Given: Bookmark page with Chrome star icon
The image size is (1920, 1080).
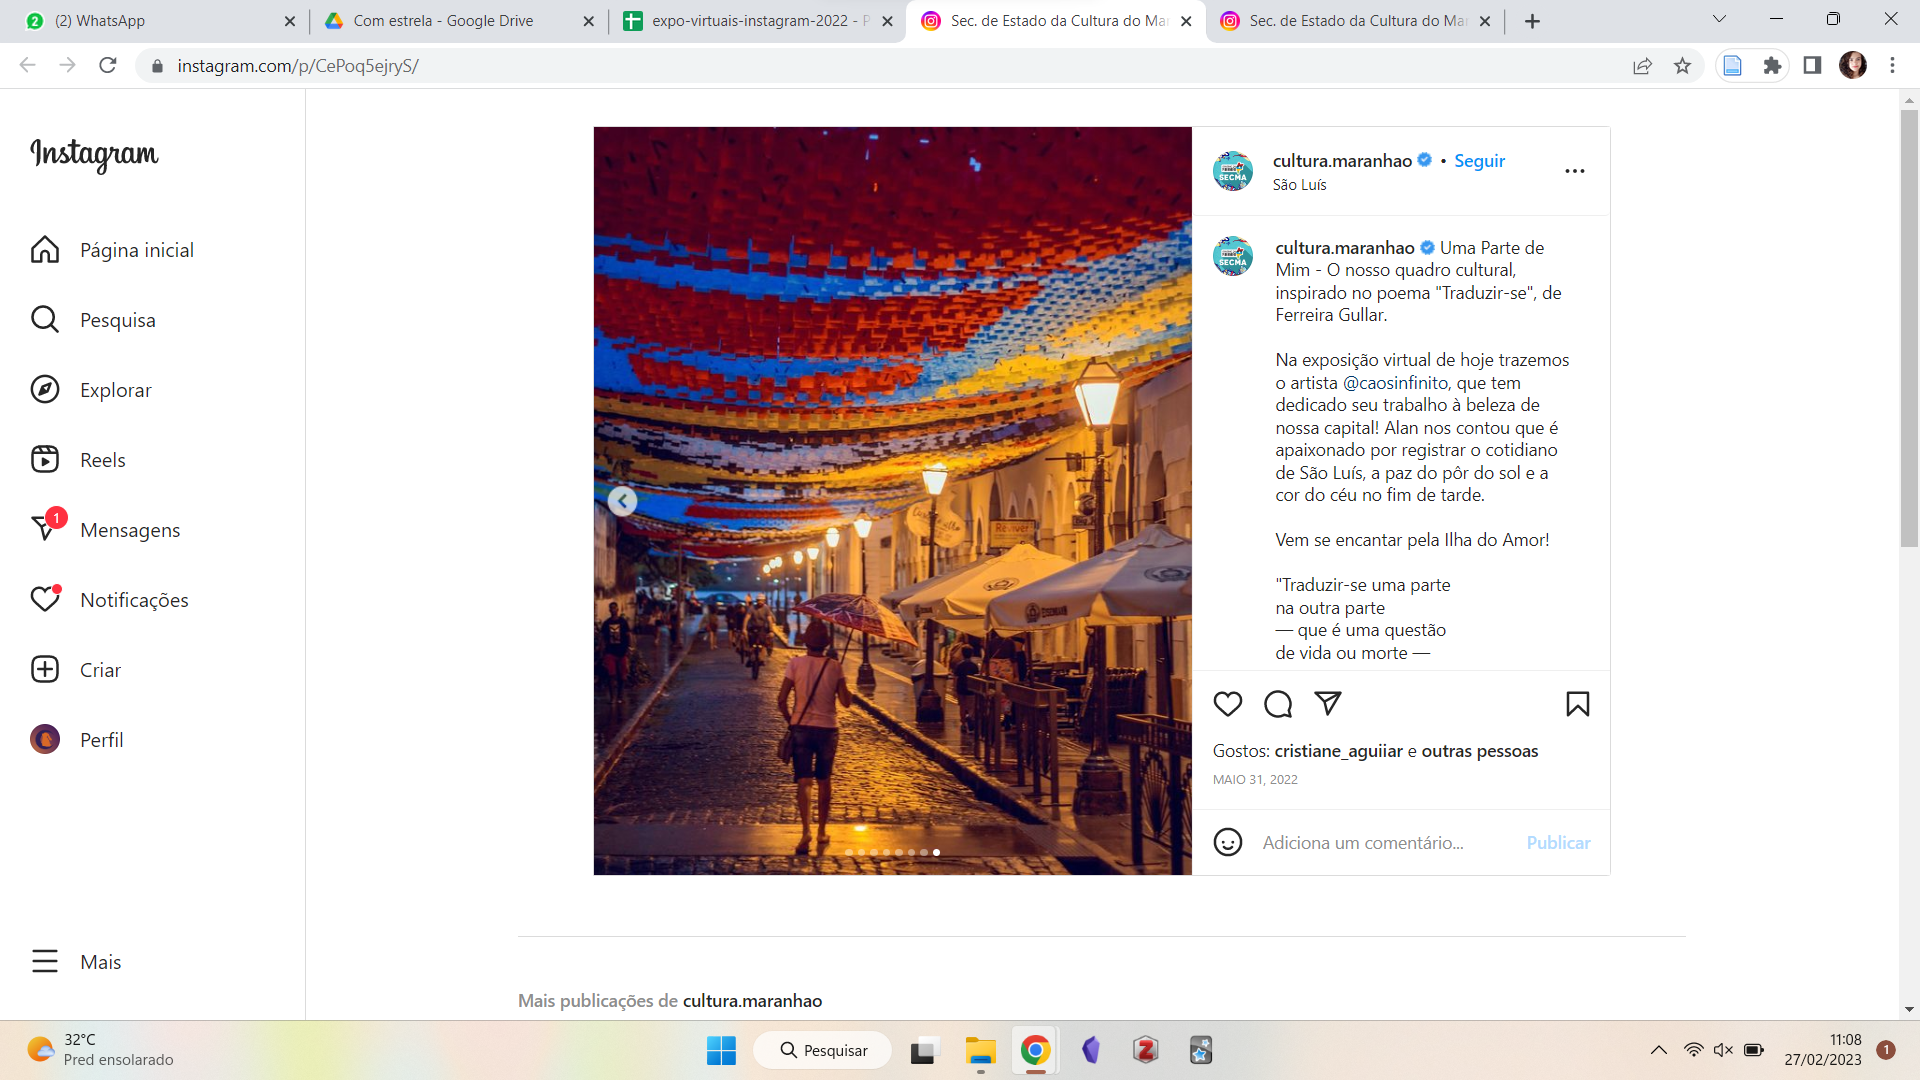Looking at the screenshot, I should click(1682, 66).
